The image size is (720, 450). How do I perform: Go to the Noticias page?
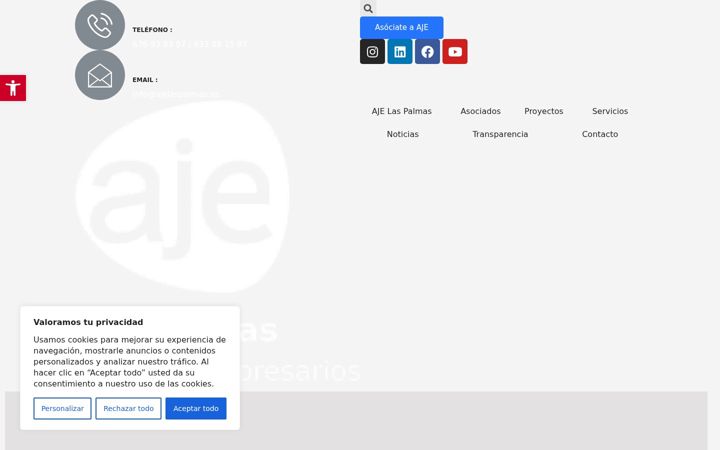[x=403, y=134]
